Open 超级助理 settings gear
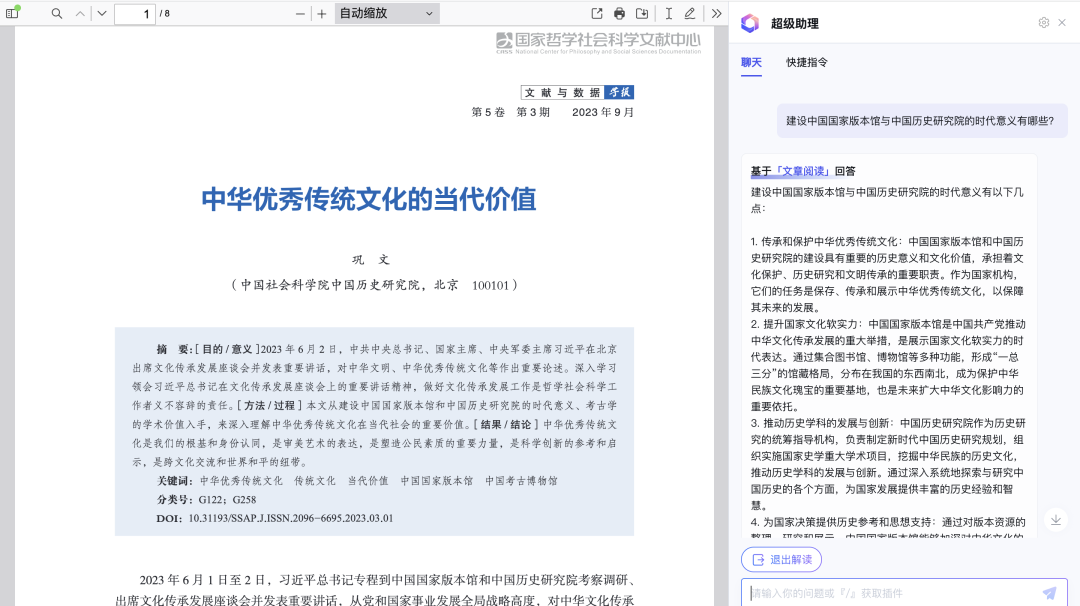Viewport: 1080px width, 606px height. pos(1043,23)
